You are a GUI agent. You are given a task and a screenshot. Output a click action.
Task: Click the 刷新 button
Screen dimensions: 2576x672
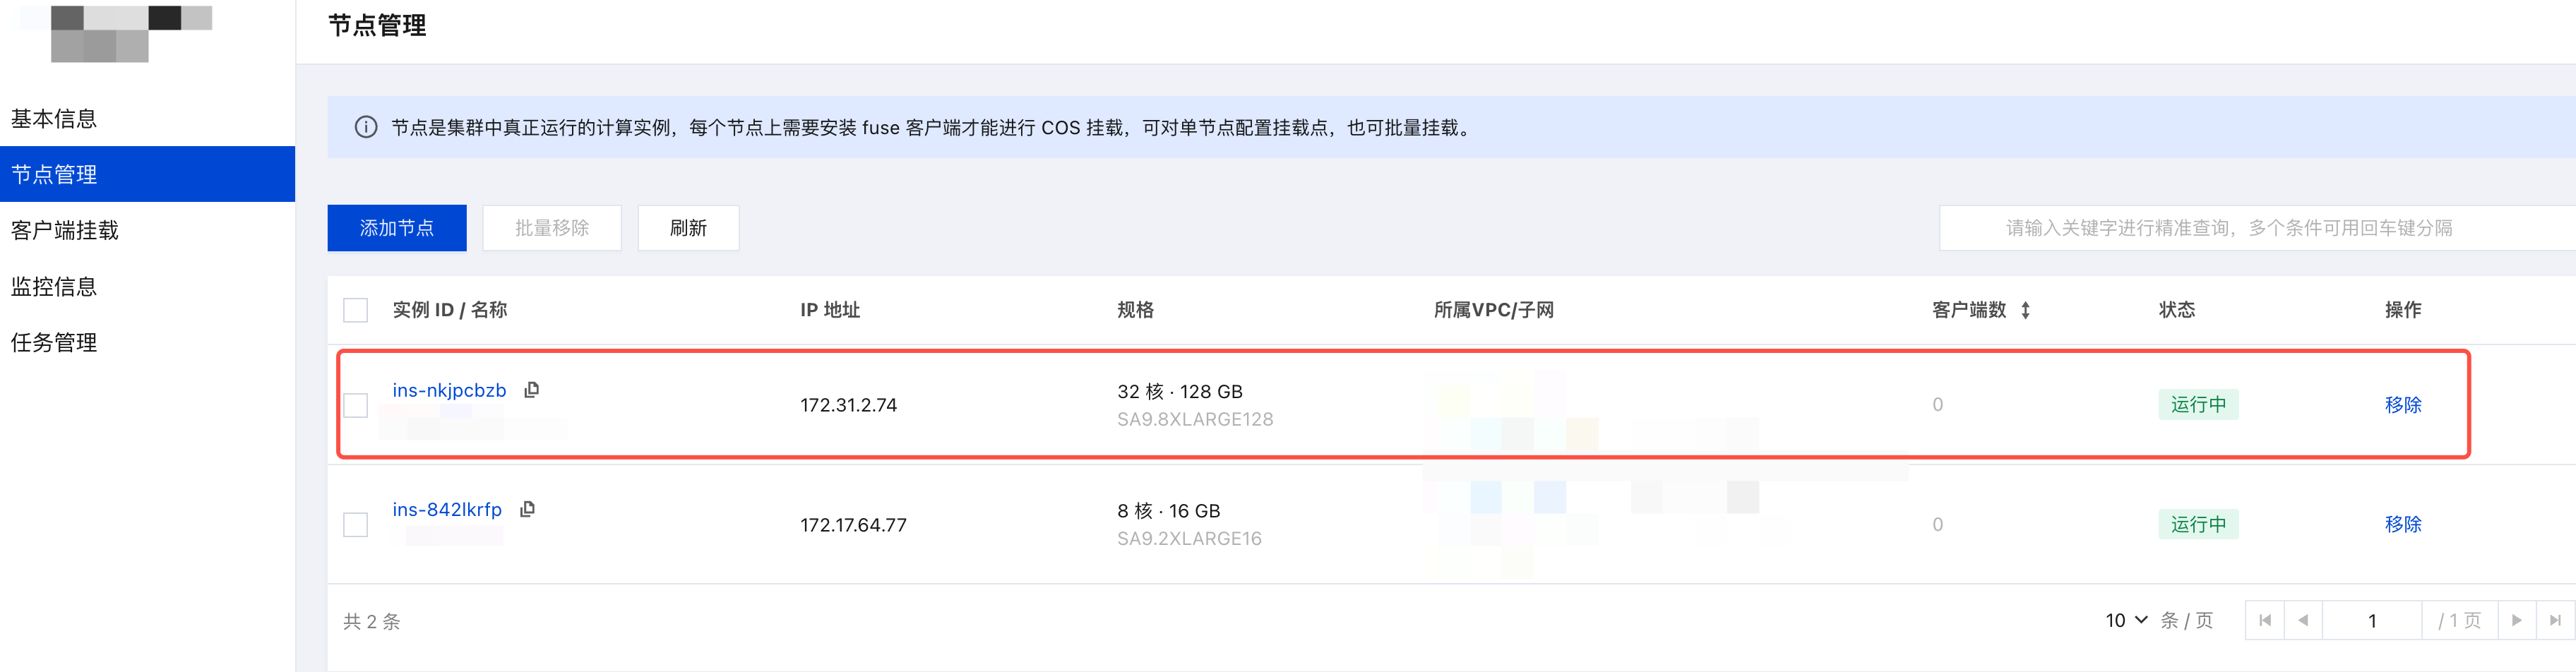point(688,228)
